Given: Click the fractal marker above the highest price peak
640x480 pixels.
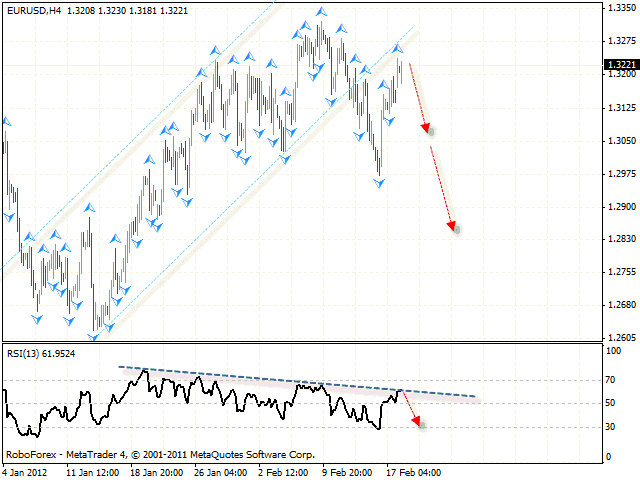Looking at the screenshot, I should [x=320, y=11].
